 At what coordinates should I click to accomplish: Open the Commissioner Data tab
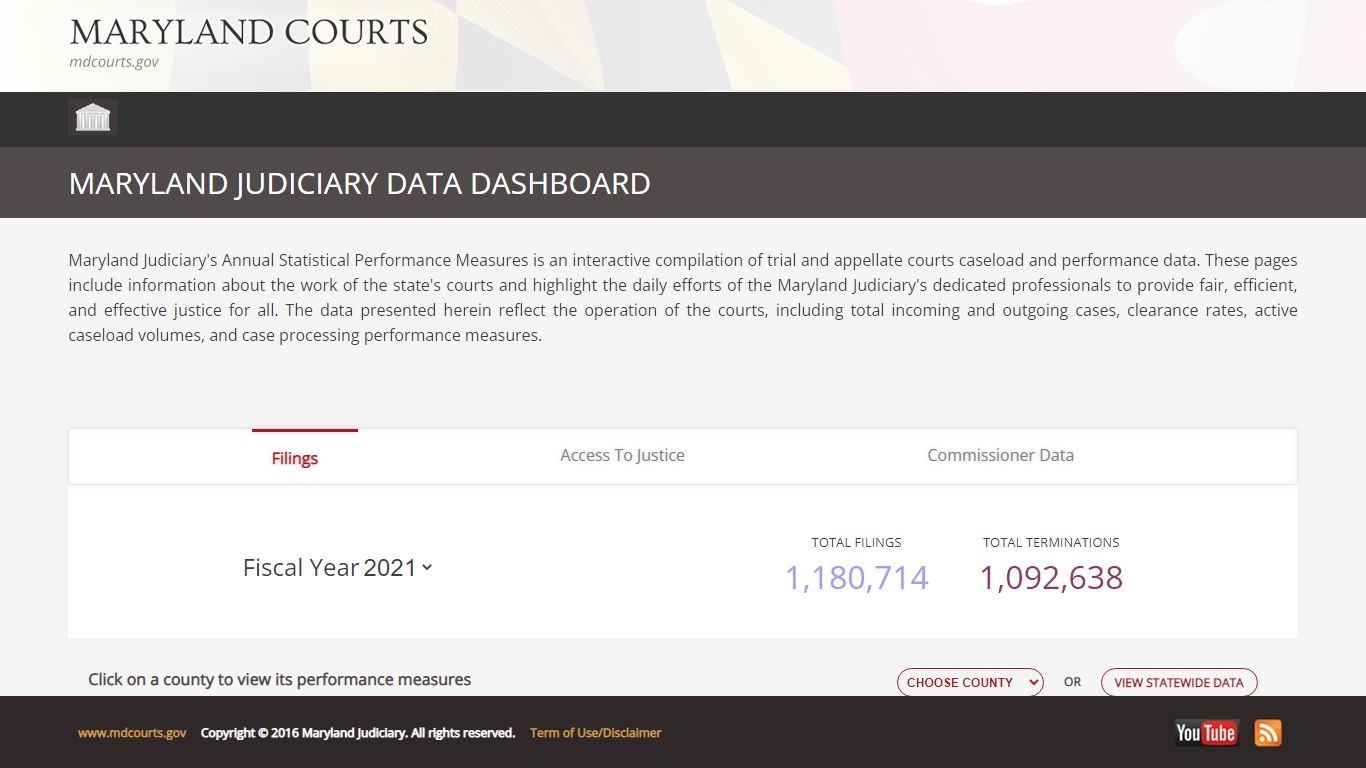pos(1000,455)
